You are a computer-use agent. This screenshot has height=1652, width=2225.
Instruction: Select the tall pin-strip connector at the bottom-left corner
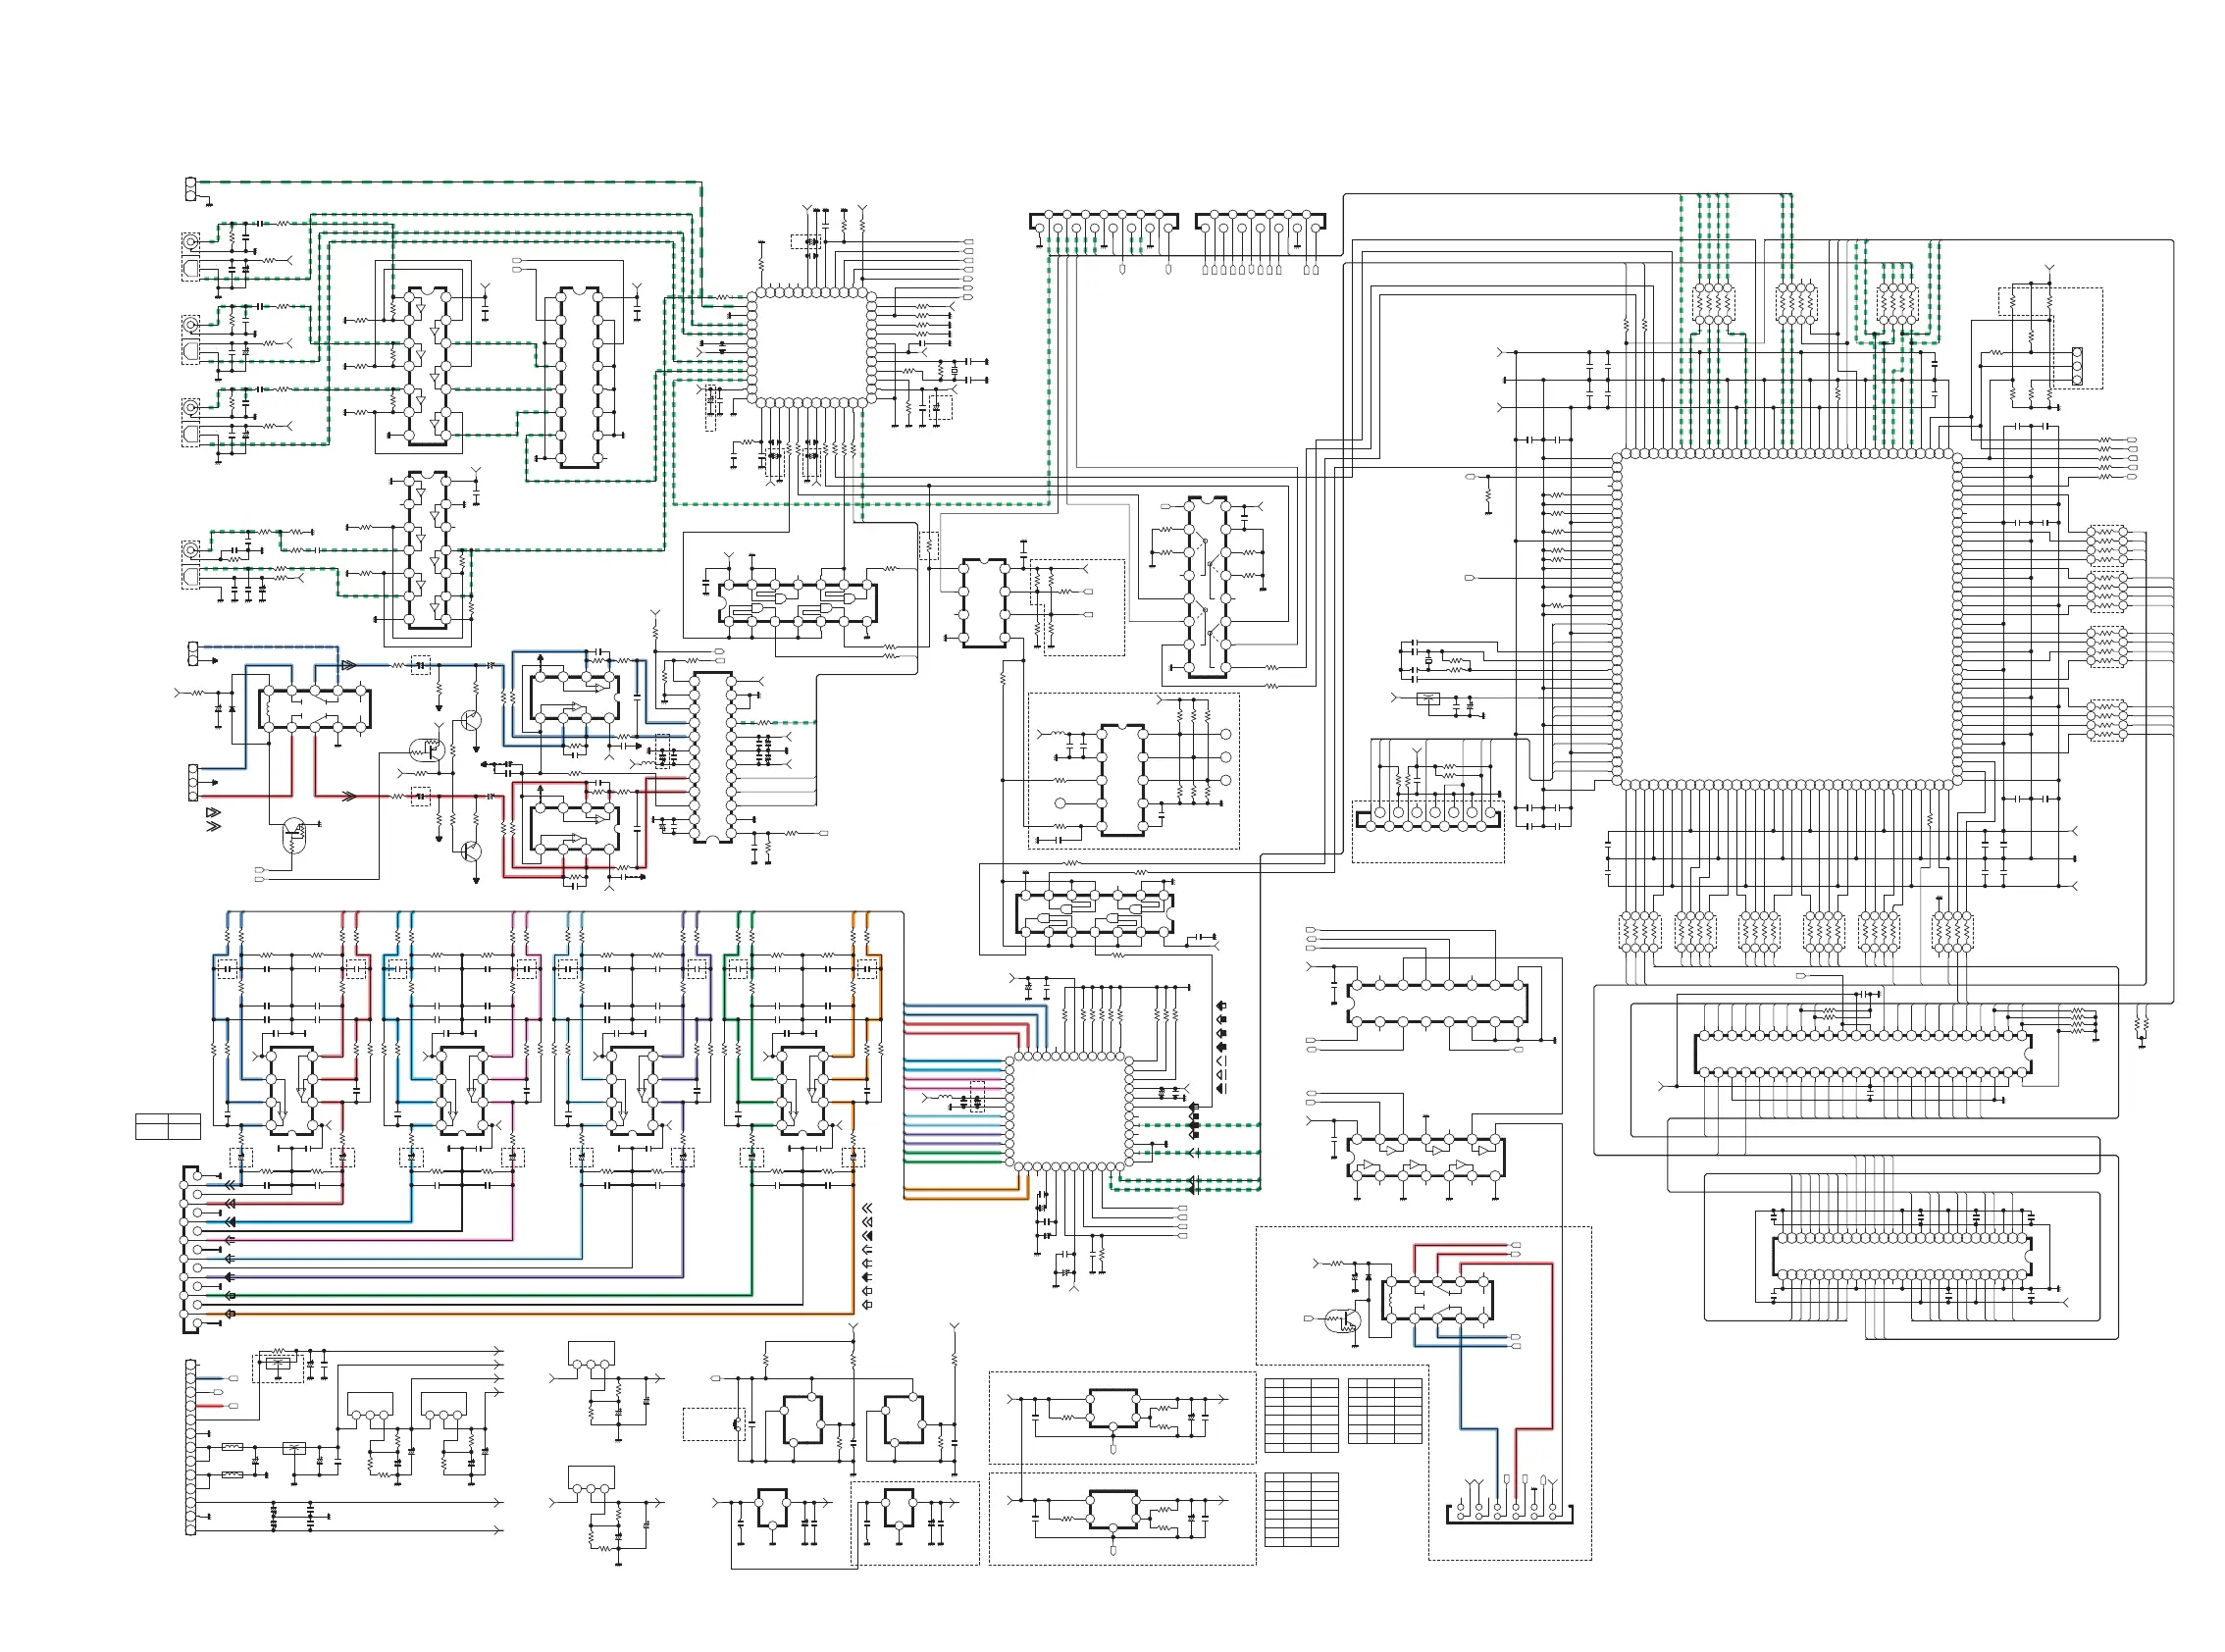(x=191, y=1447)
